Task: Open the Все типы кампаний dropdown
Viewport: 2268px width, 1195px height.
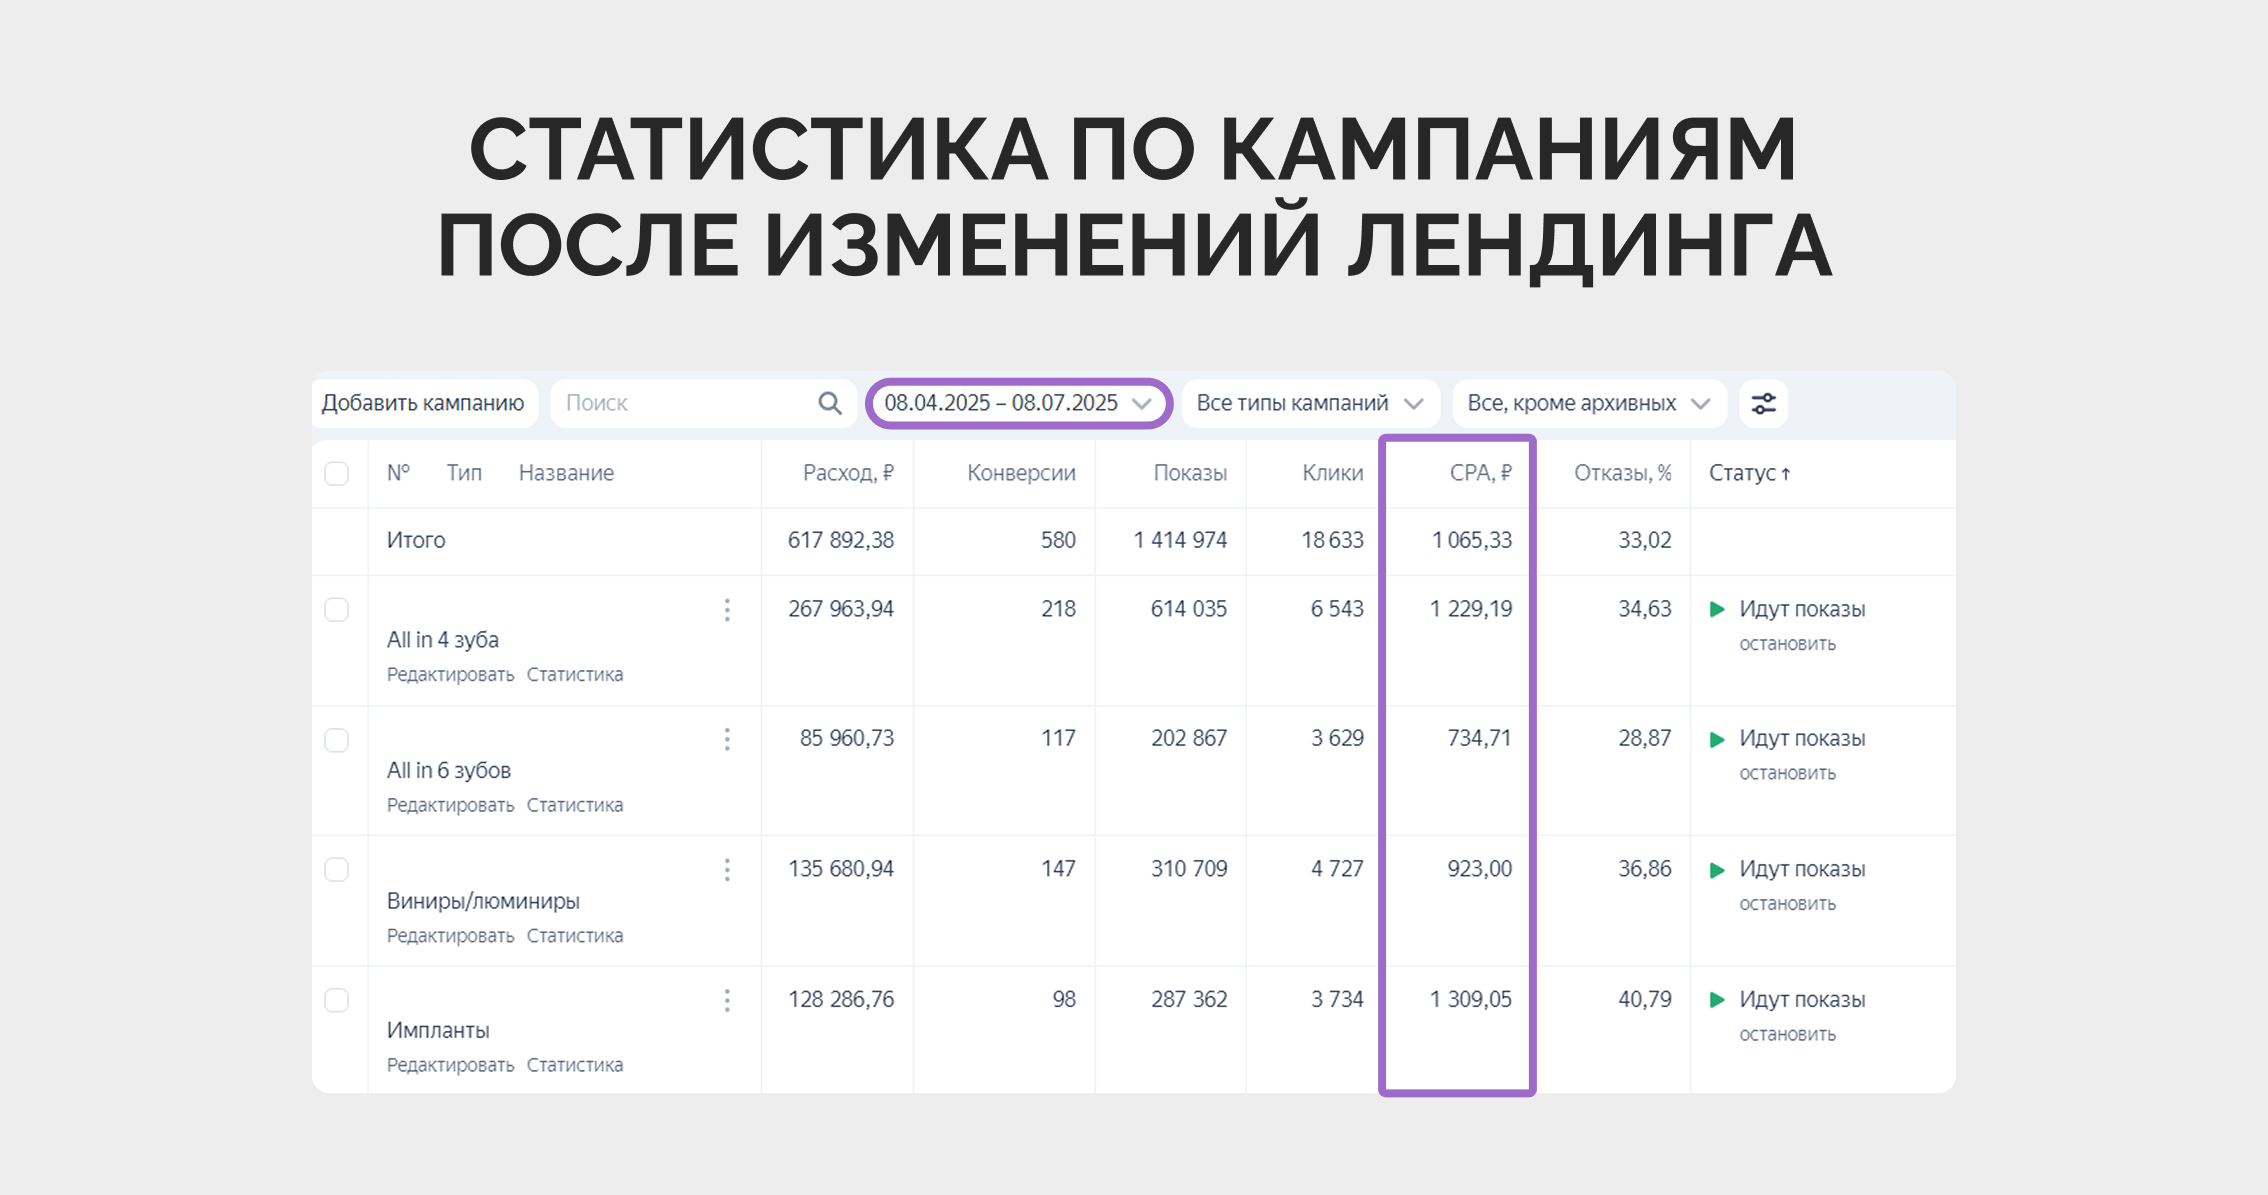Action: tap(1309, 403)
